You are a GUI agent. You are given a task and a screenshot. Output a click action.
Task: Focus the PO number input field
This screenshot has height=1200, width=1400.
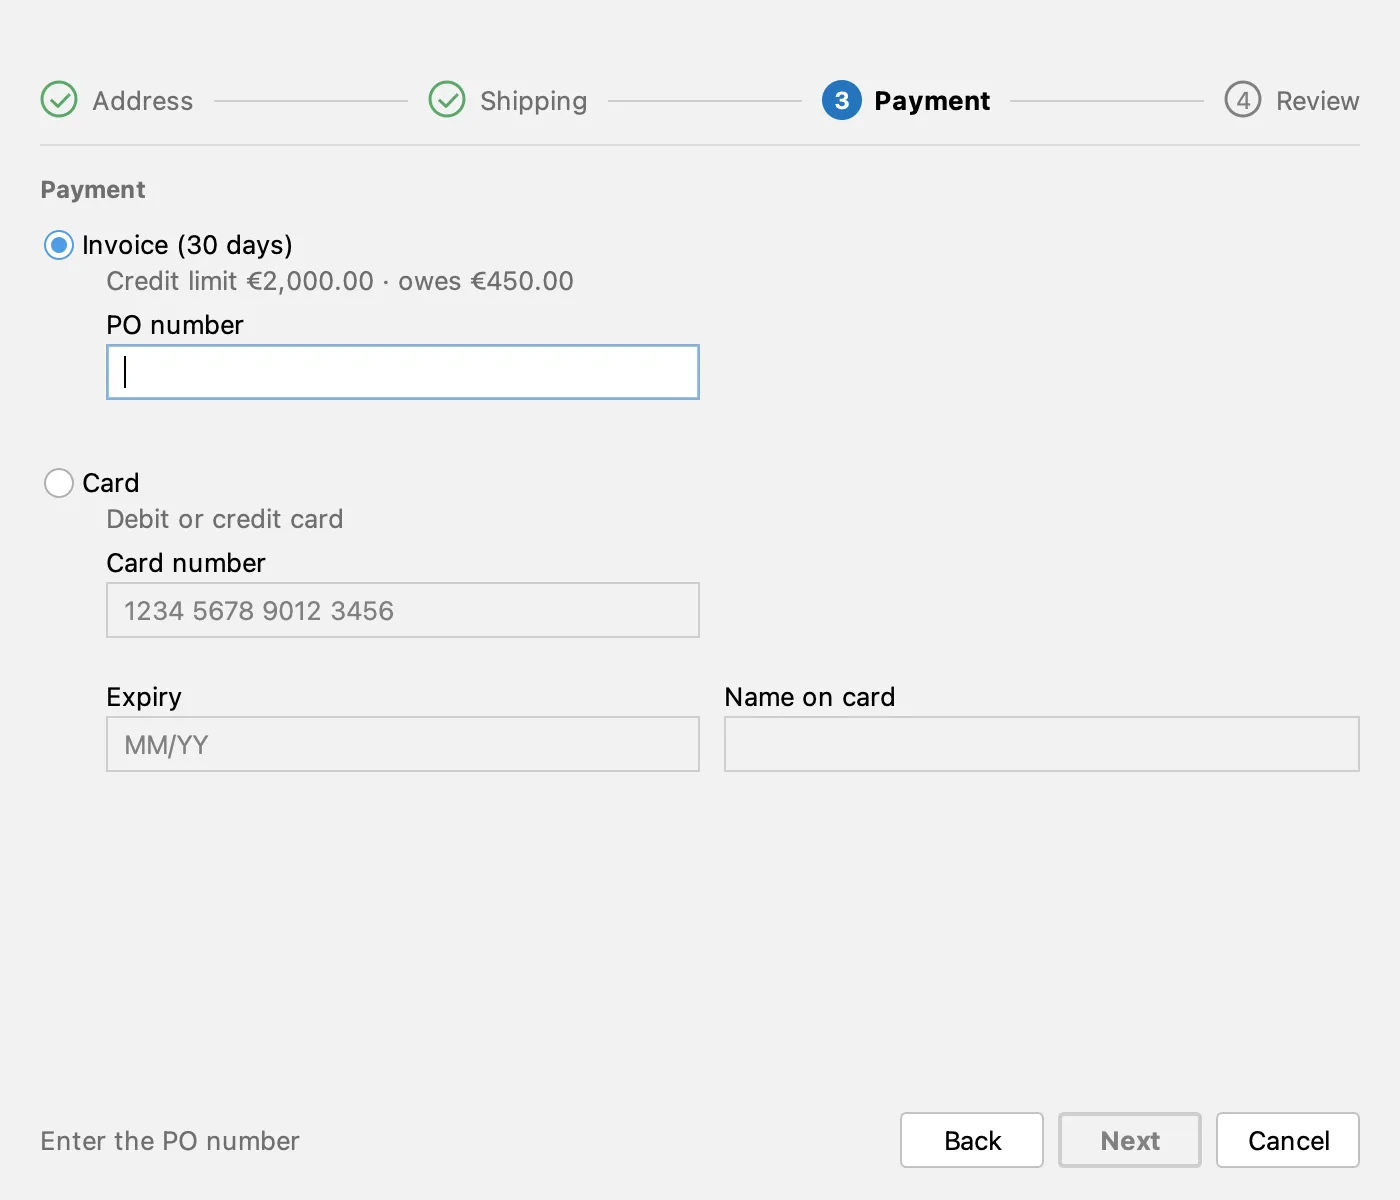(x=403, y=372)
